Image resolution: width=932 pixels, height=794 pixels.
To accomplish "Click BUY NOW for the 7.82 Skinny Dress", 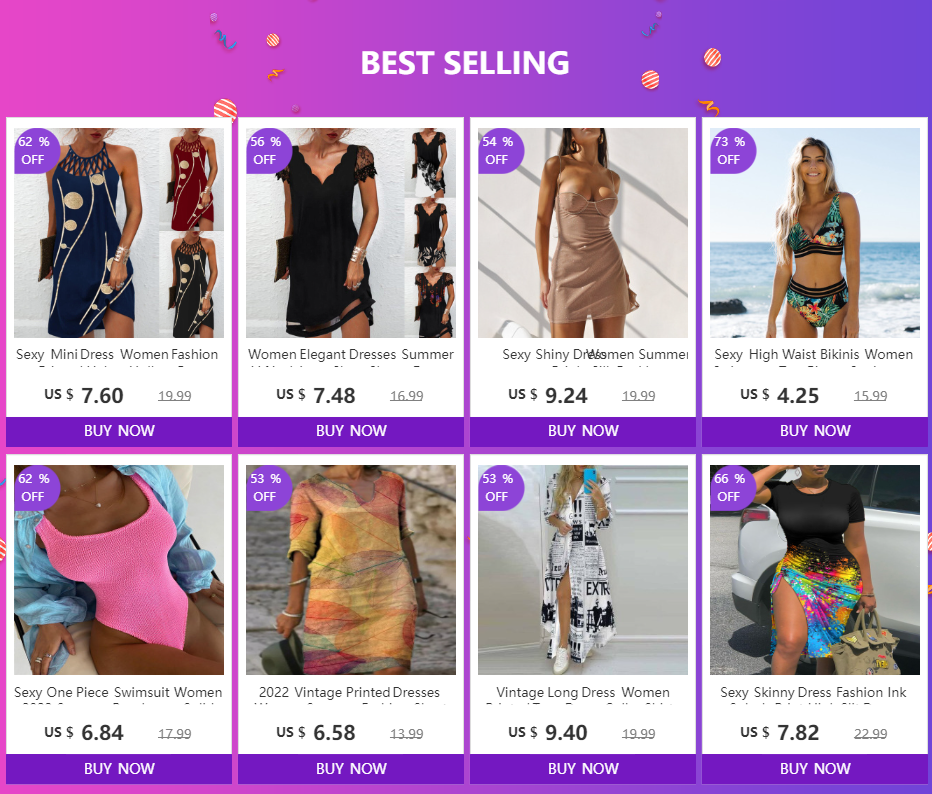I will (x=815, y=768).
